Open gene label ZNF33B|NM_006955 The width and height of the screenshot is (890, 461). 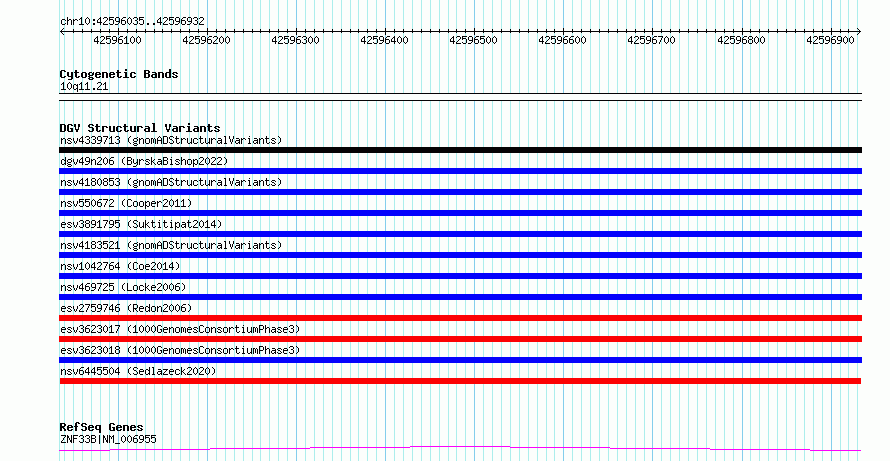[x=108, y=439]
